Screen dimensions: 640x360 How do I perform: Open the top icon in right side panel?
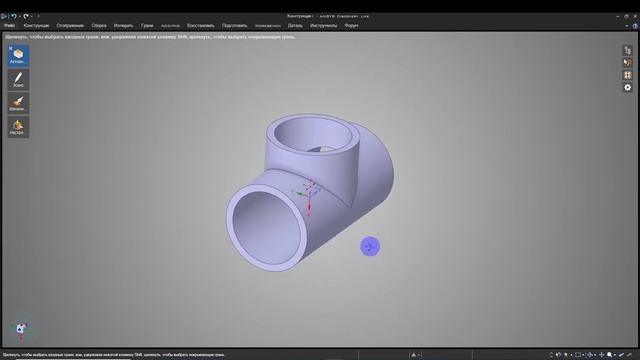627,50
